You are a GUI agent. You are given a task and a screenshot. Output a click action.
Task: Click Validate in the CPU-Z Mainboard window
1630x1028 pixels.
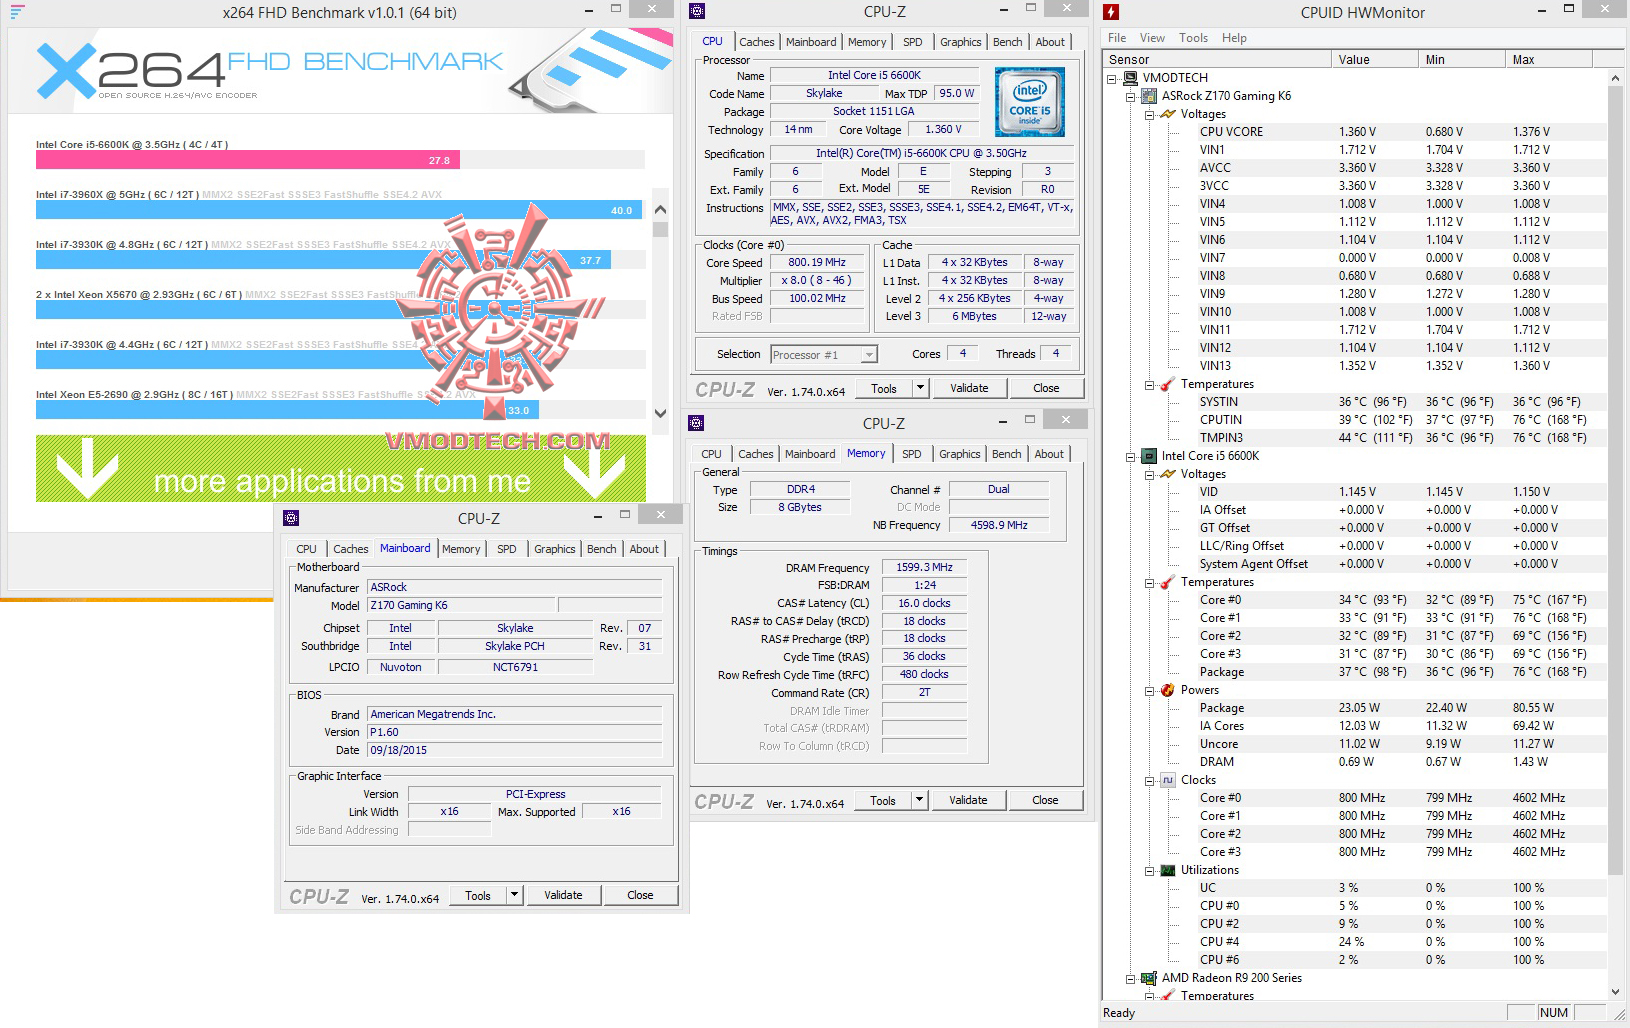tap(563, 895)
